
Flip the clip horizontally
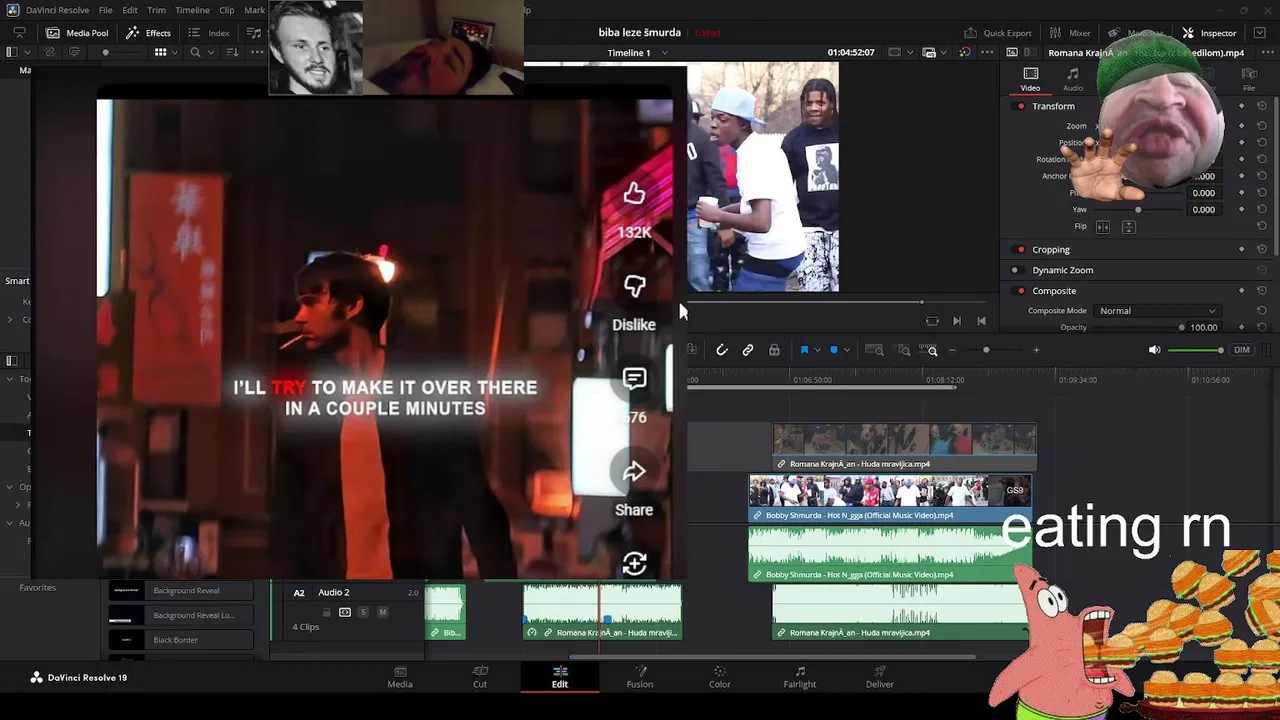(1103, 227)
